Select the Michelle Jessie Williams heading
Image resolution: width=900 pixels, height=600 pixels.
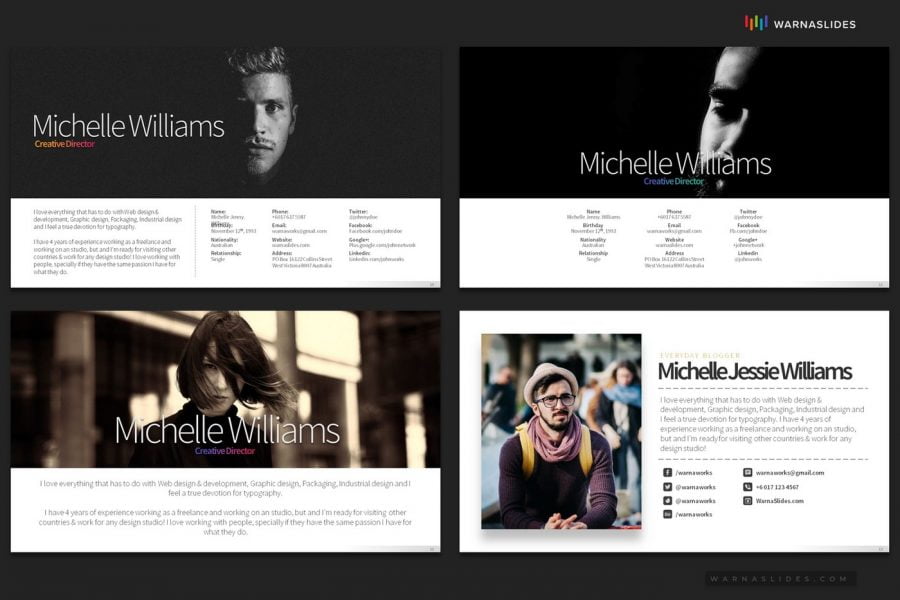click(757, 372)
